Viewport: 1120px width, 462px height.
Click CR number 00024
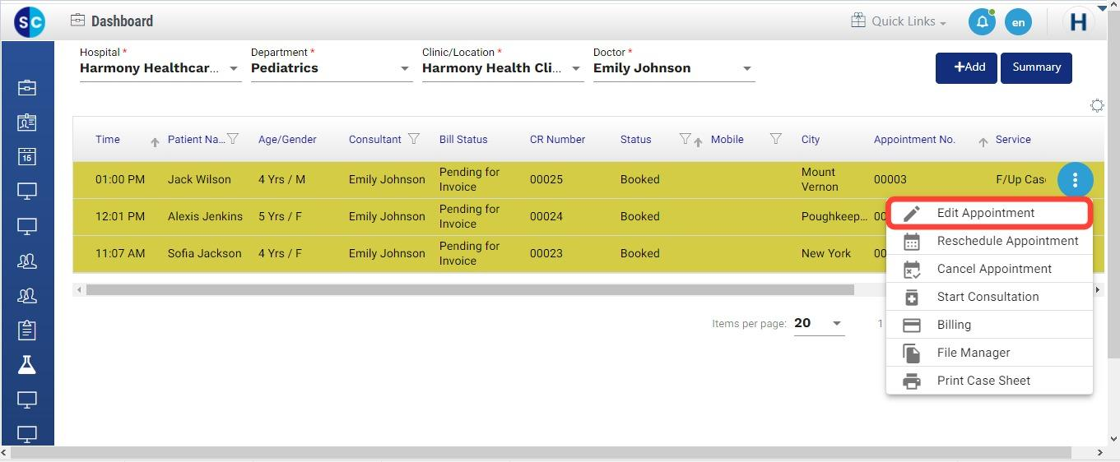(x=544, y=216)
